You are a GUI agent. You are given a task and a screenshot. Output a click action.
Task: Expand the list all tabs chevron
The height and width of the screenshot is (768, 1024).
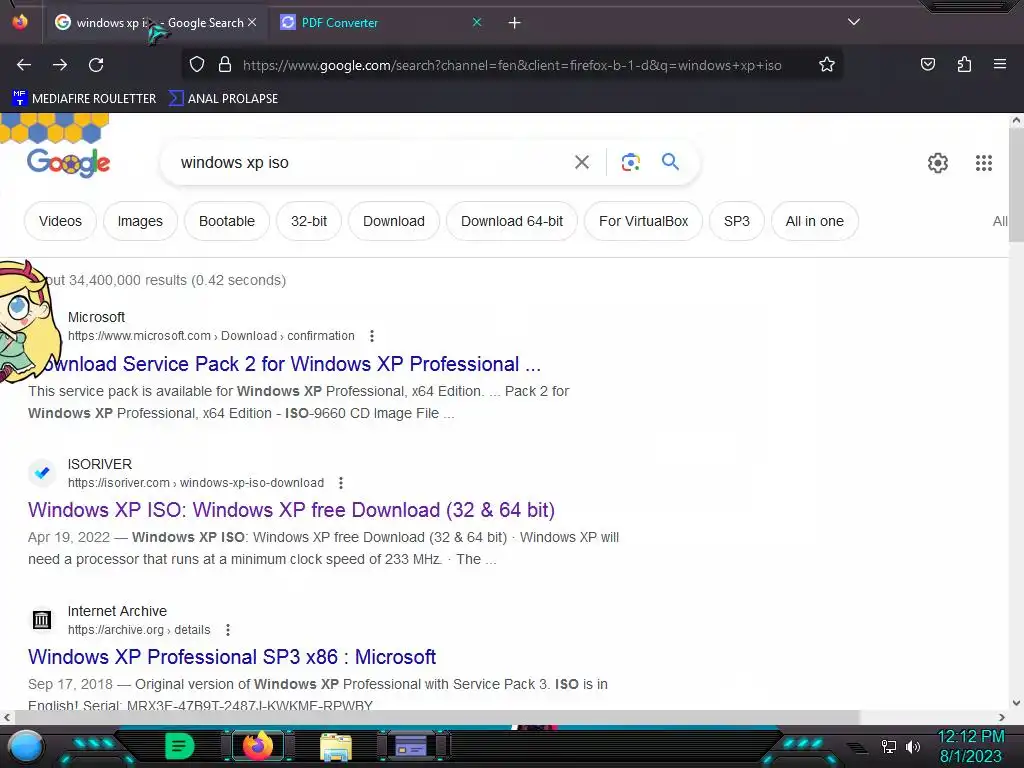point(854,22)
